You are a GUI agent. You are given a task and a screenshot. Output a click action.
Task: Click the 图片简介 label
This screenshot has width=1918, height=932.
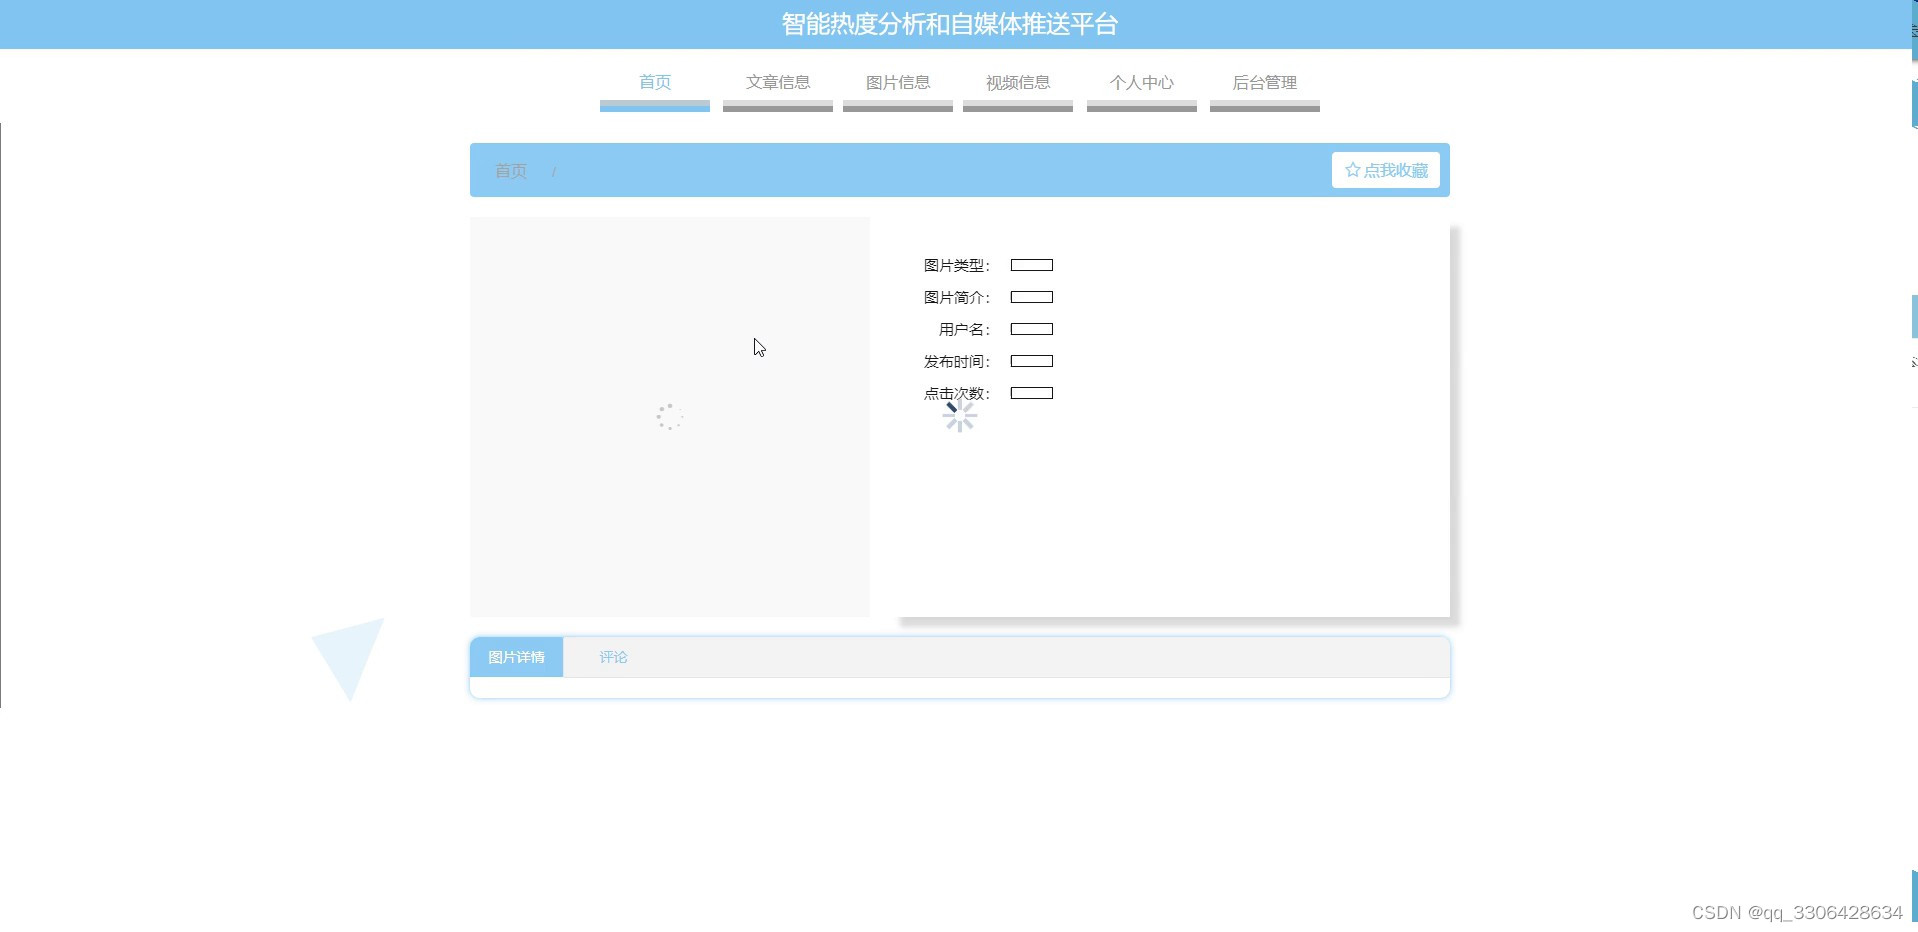coord(956,297)
